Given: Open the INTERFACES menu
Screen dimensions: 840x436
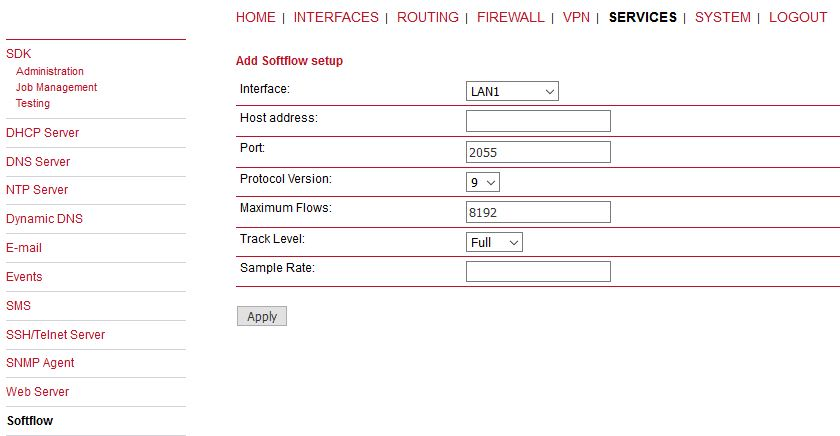Looking at the screenshot, I should (336, 17).
